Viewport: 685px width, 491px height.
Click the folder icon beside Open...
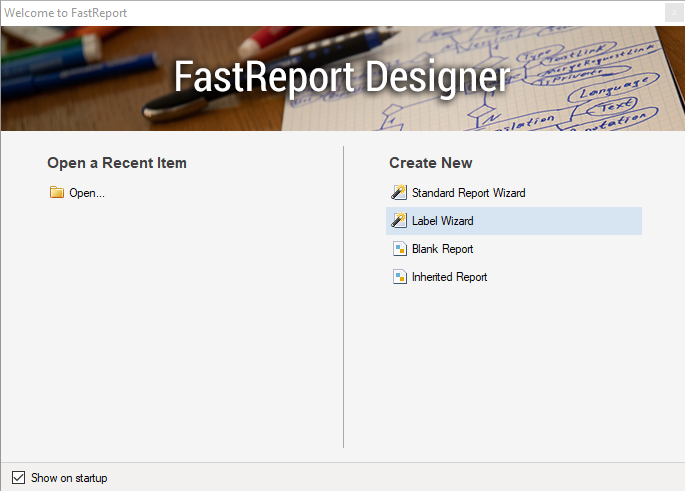click(x=57, y=192)
